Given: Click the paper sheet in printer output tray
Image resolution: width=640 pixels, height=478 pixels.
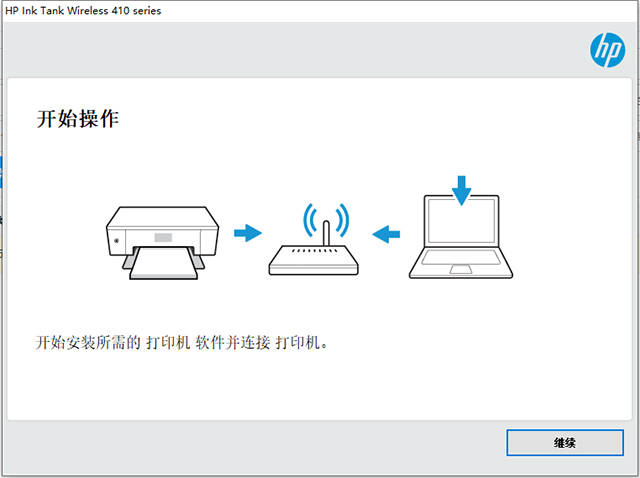Looking at the screenshot, I should point(163,263).
